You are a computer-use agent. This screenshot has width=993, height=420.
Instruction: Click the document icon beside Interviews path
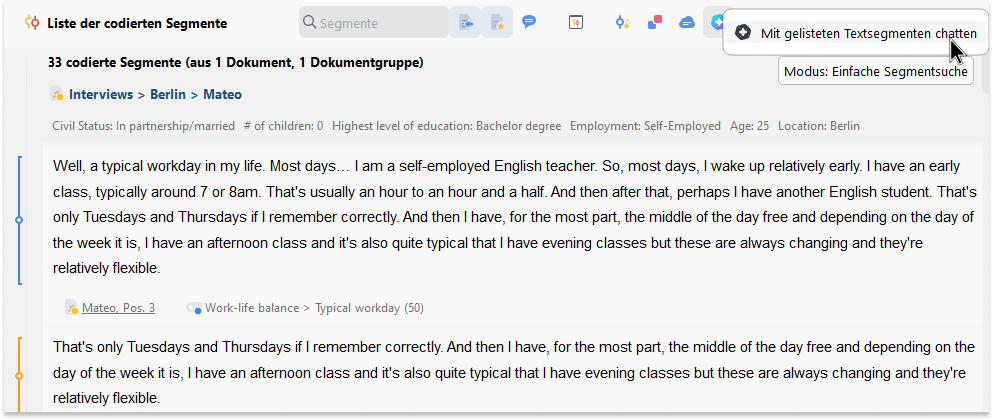pyautogui.click(x=56, y=94)
